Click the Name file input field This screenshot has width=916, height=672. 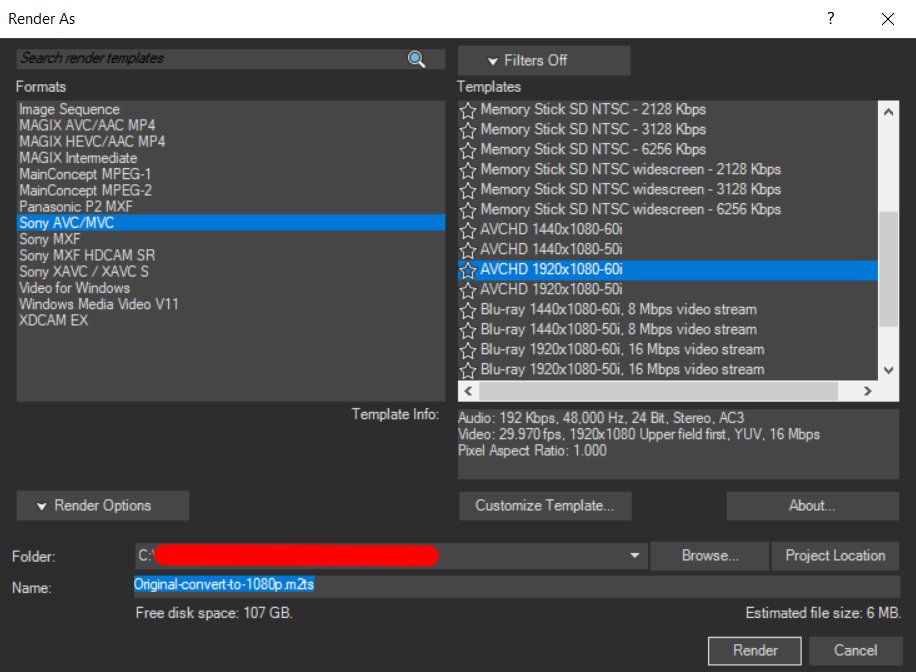[x=517, y=586]
